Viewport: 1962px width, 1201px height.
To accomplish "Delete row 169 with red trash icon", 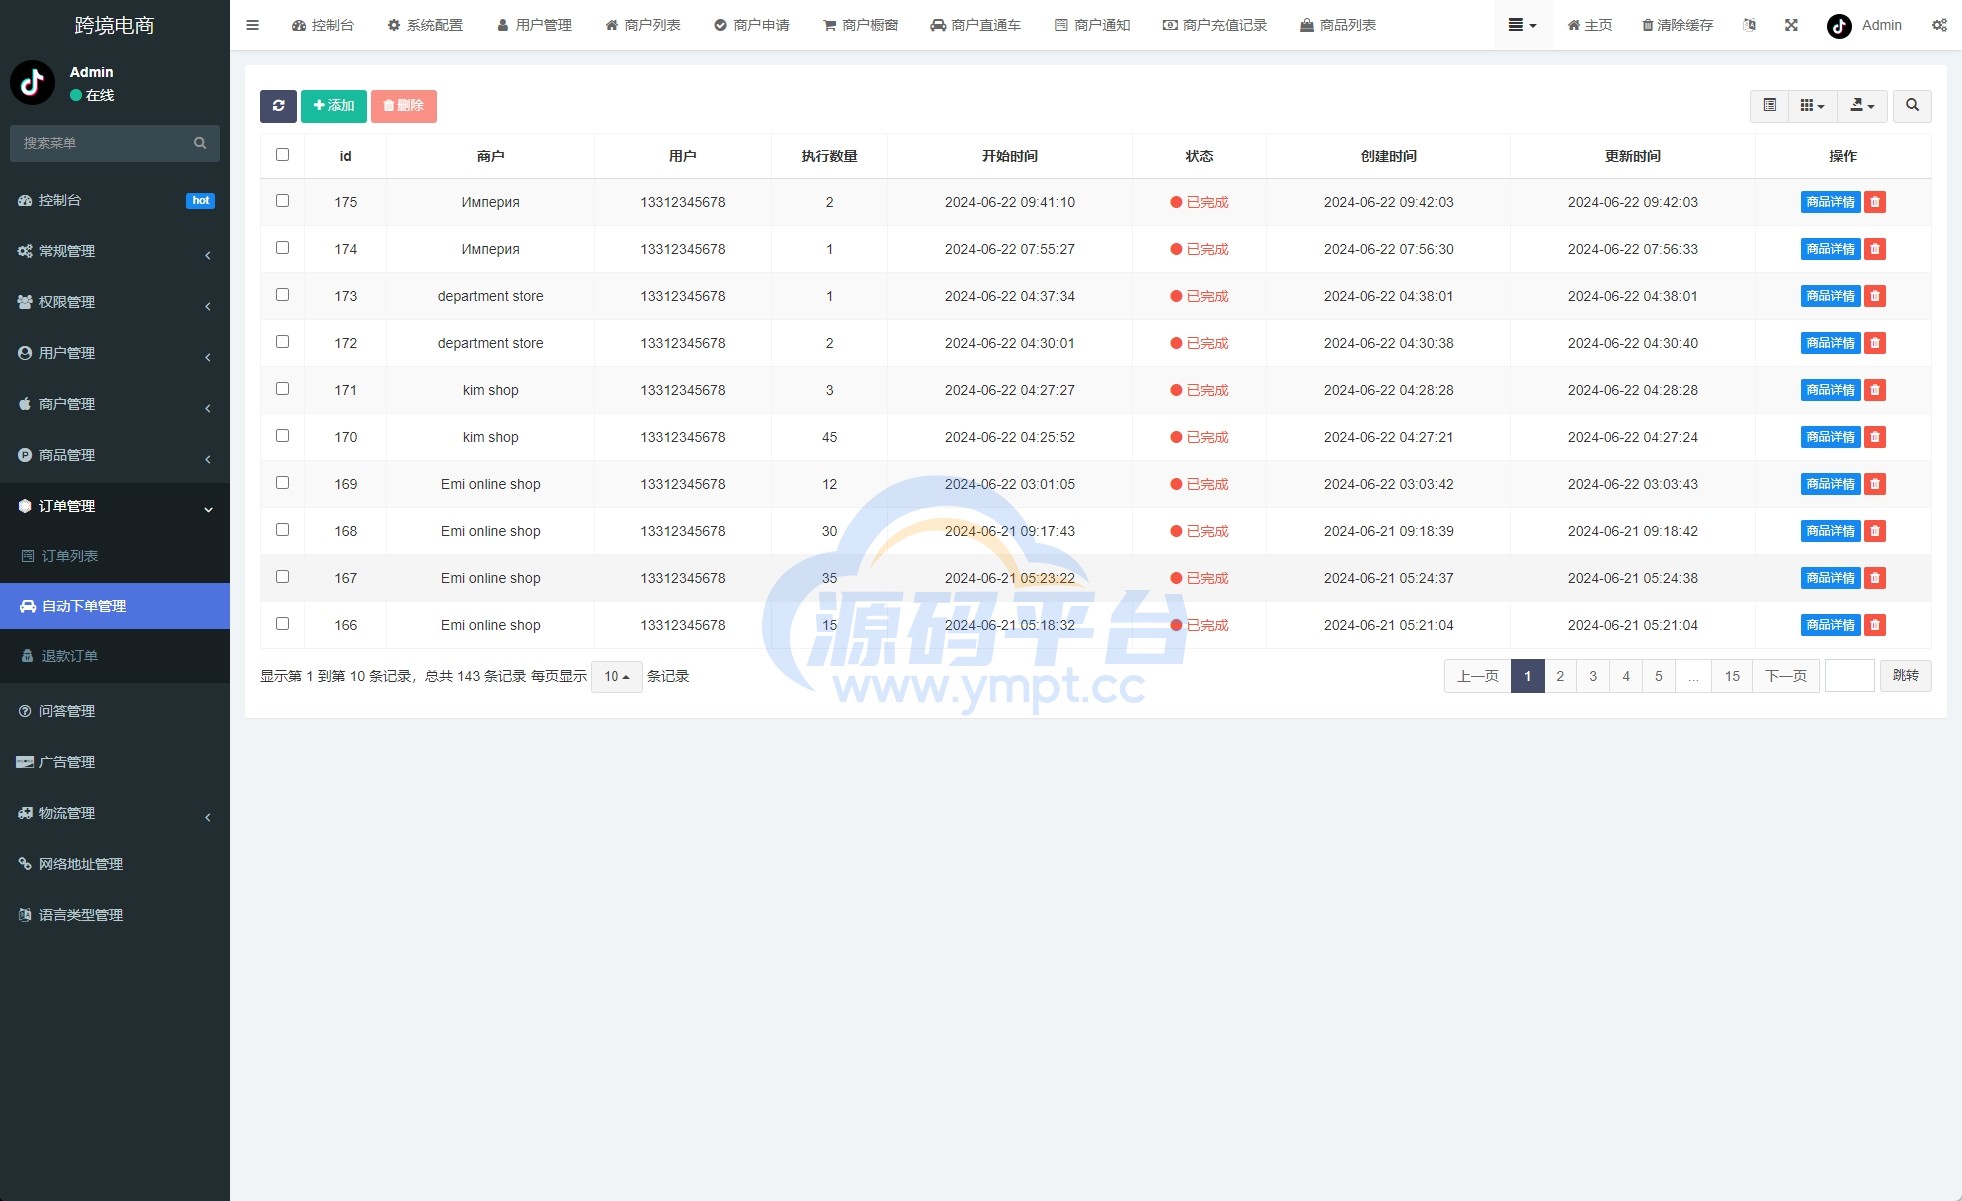I will (1875, 484).
